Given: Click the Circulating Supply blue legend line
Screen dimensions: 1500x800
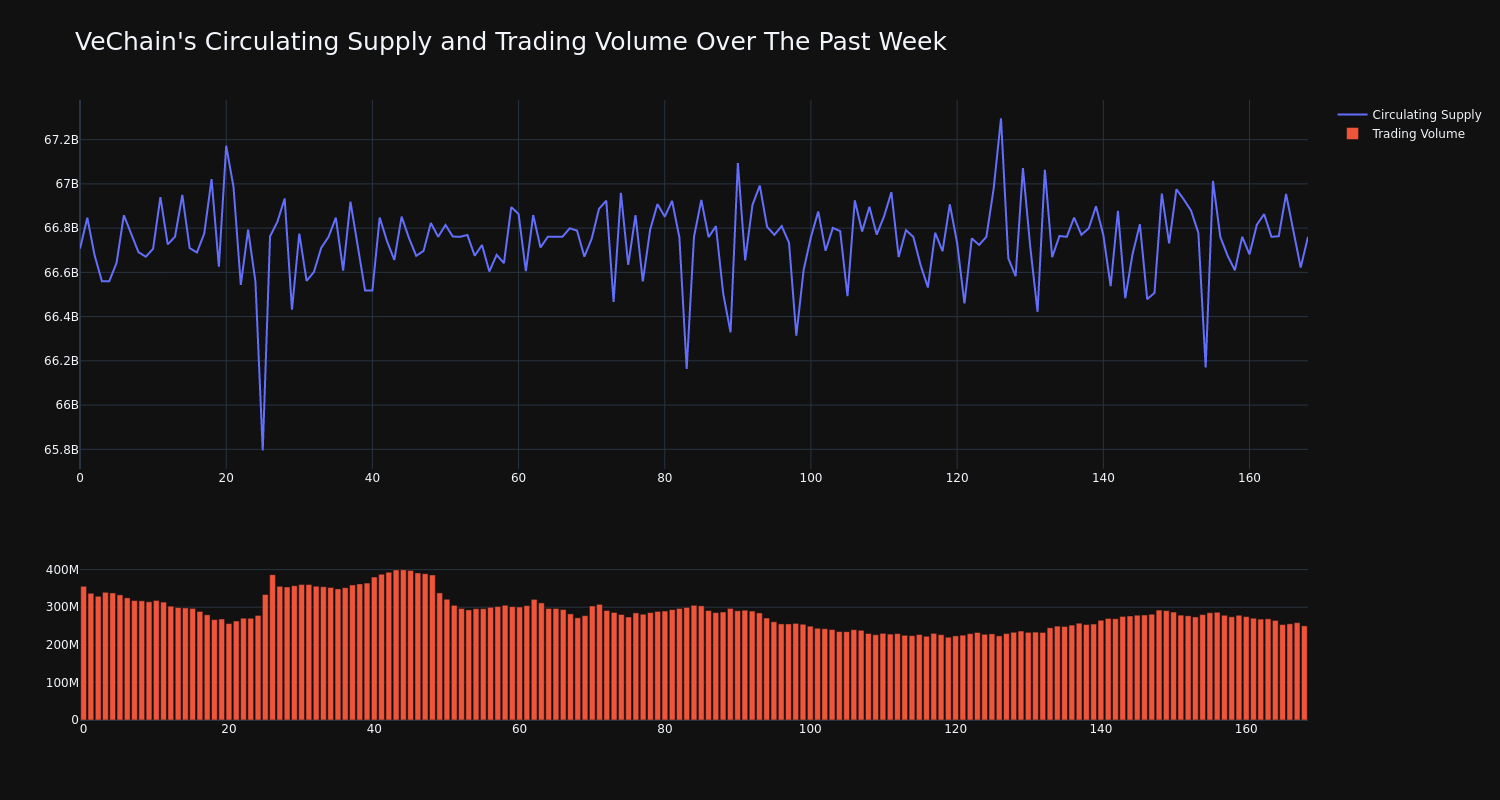Looking at the screenshot, I should [x=1352, y=115].
